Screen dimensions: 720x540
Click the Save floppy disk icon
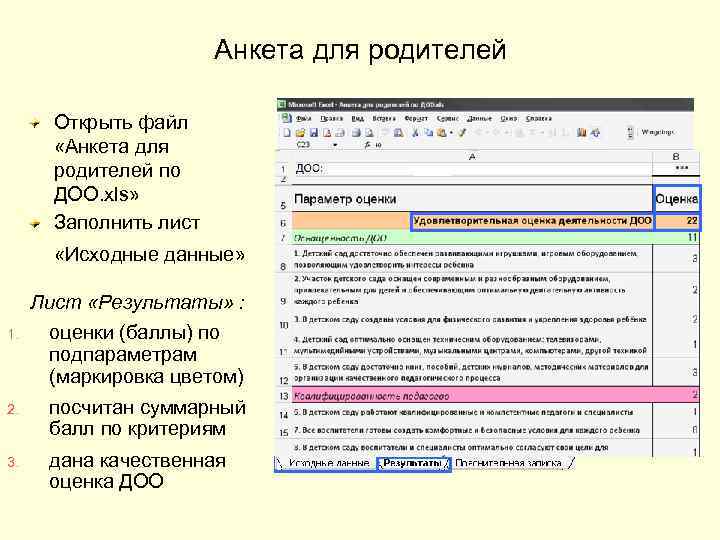[x=314, y=133]
